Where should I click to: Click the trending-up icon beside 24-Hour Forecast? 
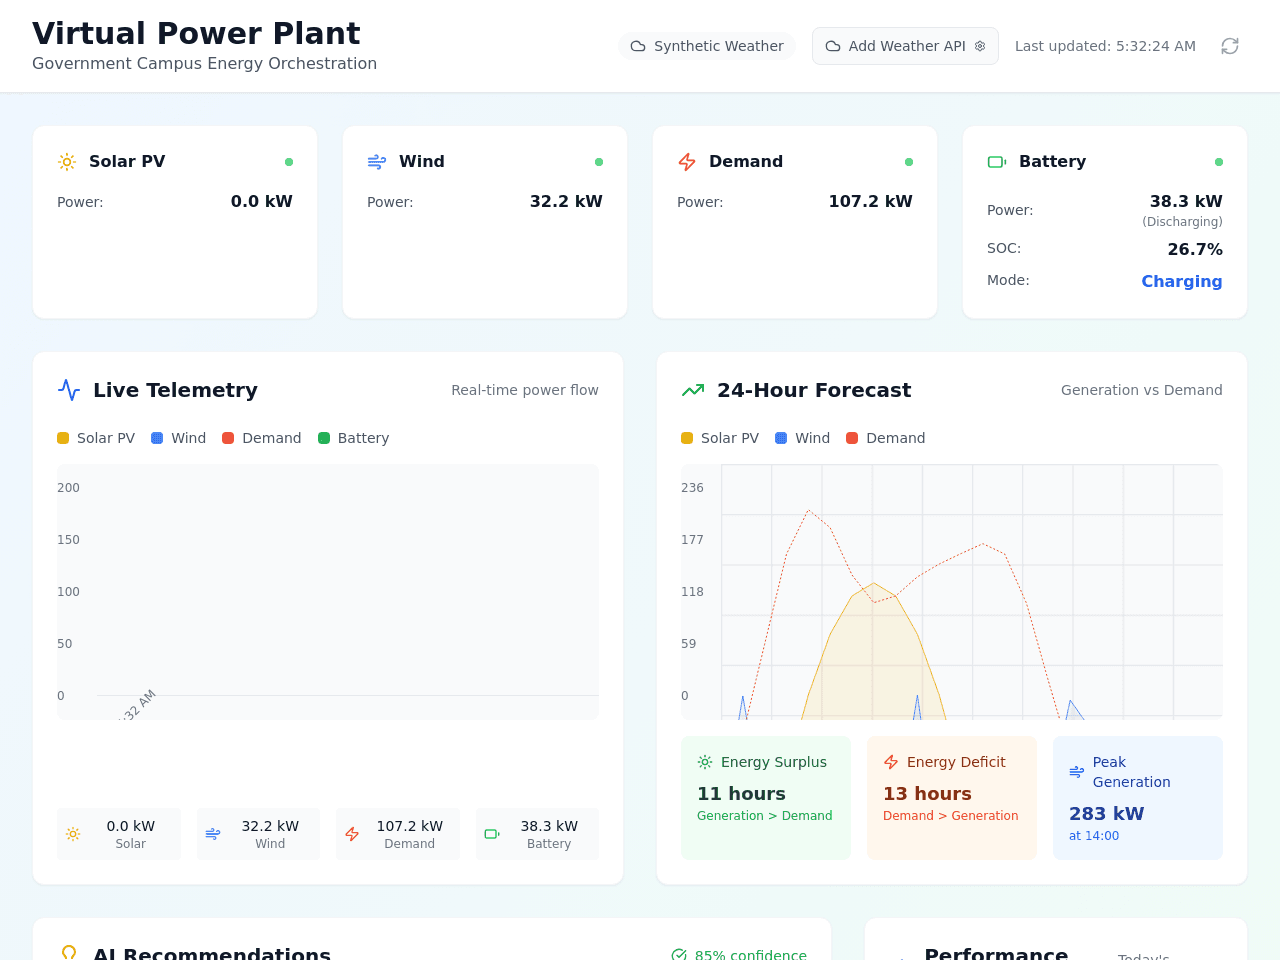point(693,390)
